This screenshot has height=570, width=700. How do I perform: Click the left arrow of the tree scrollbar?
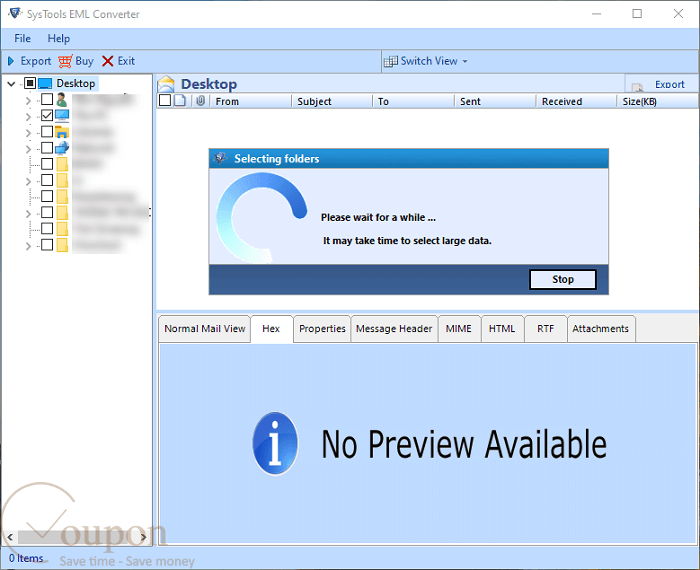10,537
